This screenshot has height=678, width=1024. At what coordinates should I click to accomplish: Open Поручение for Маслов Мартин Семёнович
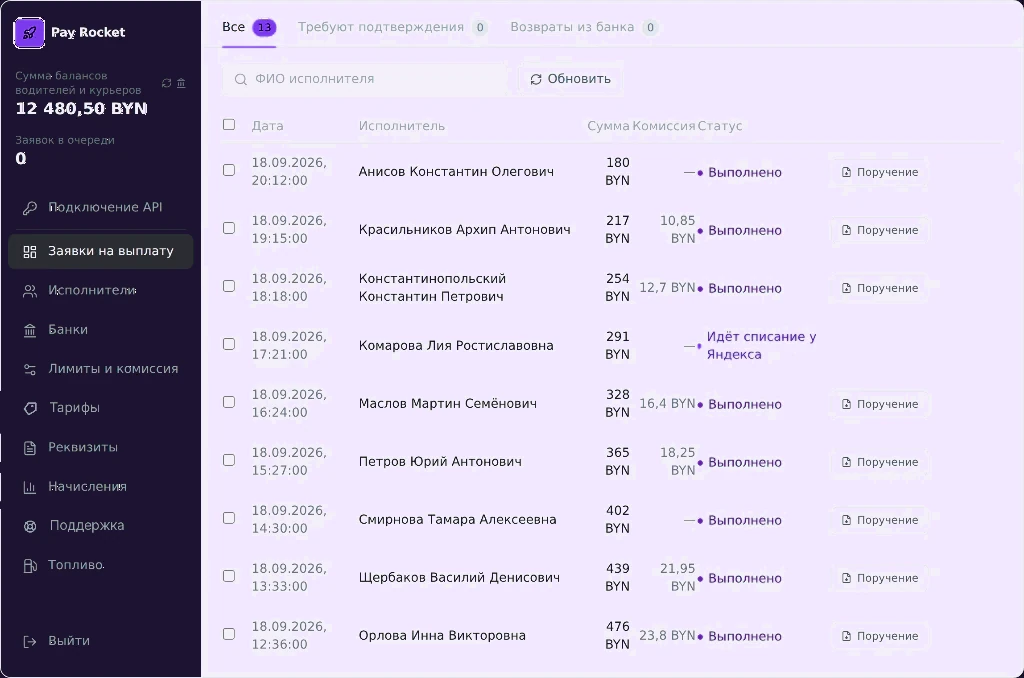pyautogui.click(x=880, y=404)
